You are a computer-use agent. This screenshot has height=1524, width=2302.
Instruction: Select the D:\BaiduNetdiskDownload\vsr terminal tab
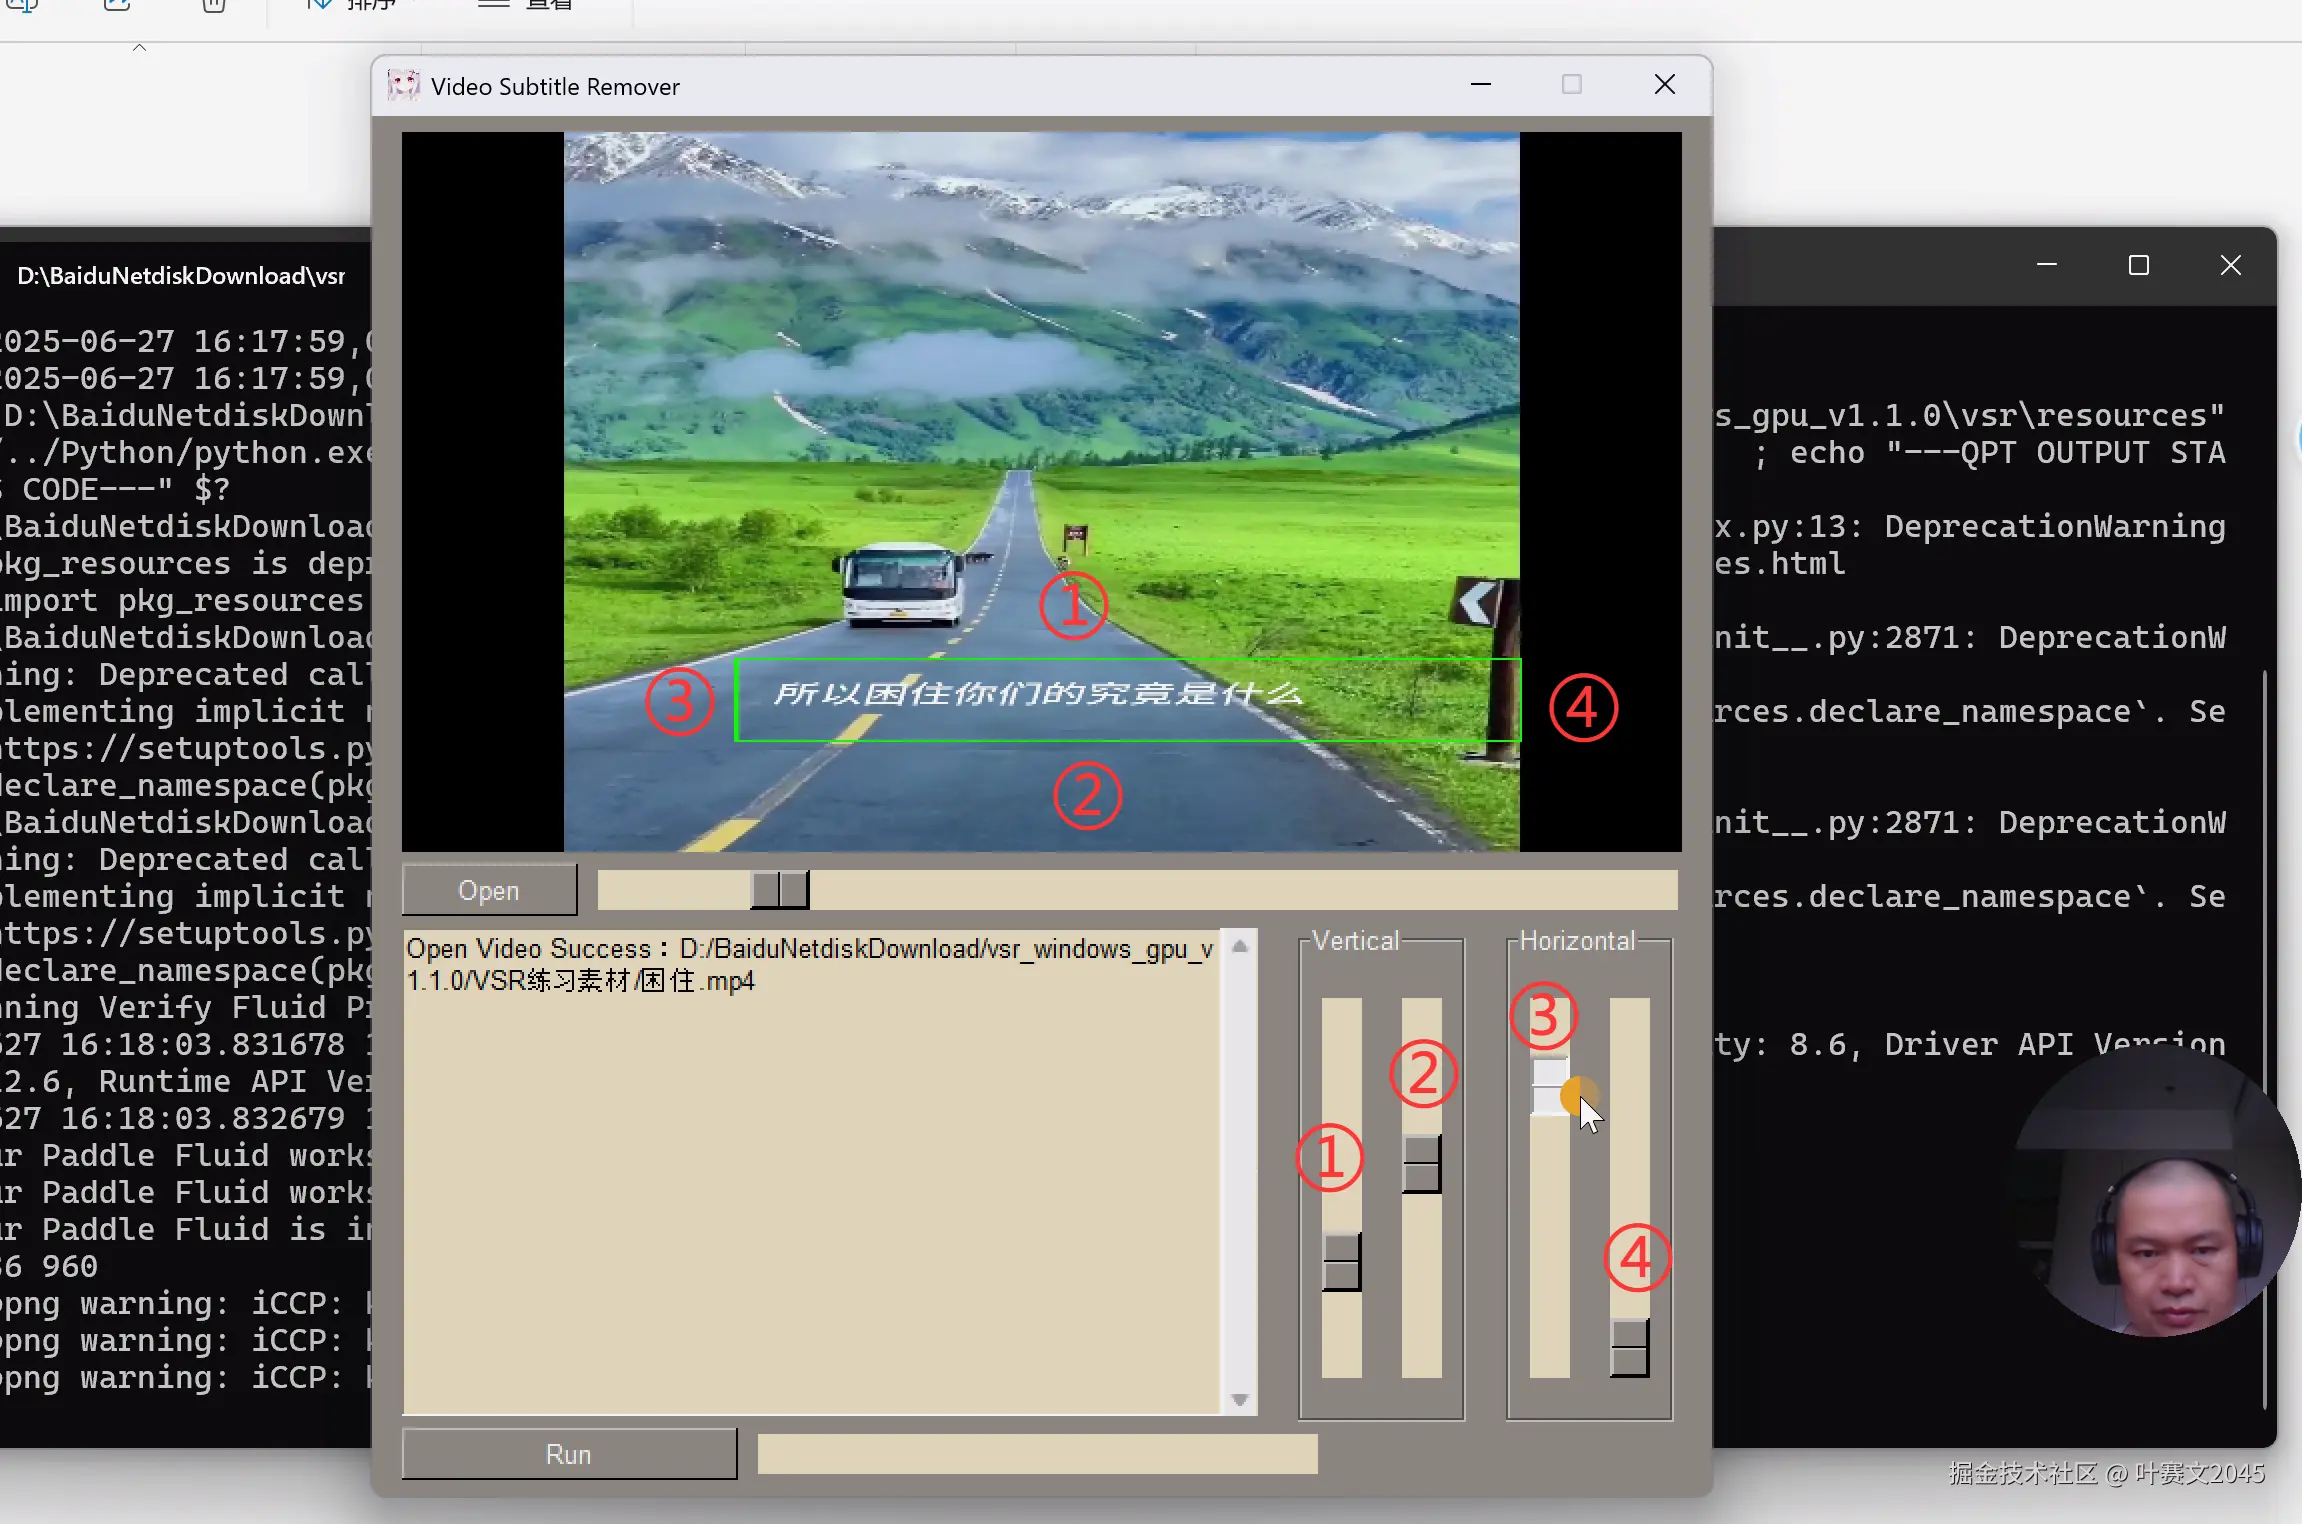tap(180, 276)
